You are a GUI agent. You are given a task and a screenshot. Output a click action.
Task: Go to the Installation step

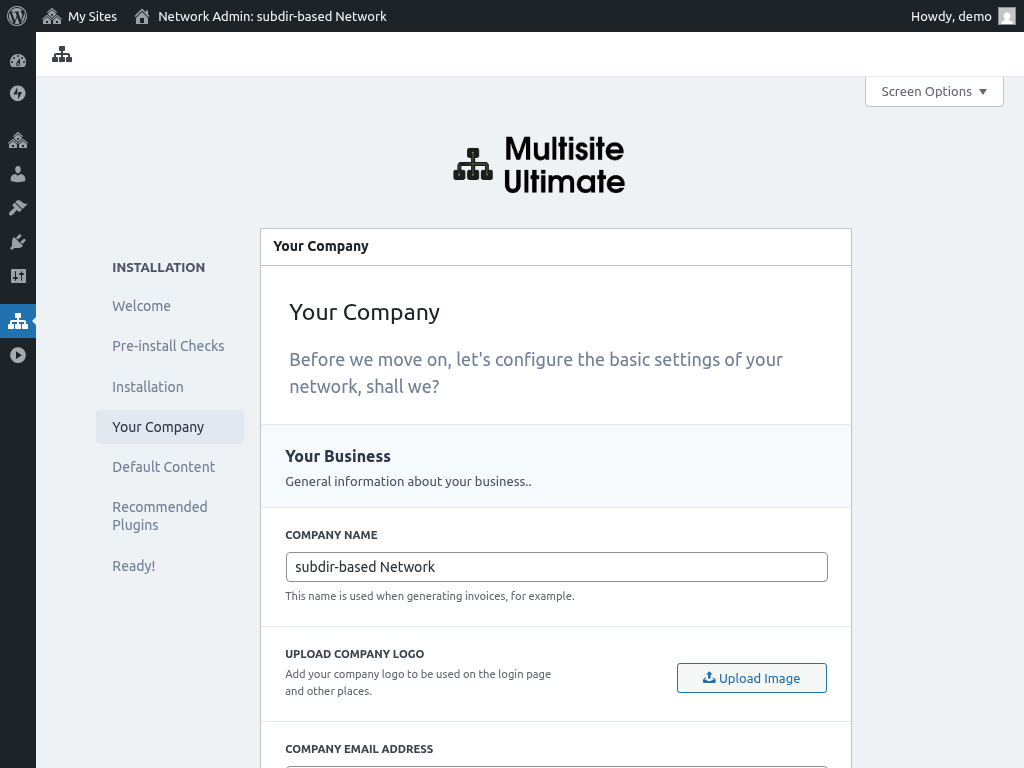(148, 387)
